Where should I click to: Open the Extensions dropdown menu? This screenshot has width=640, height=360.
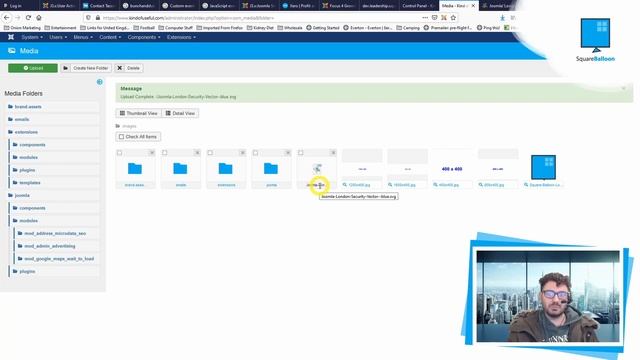point(181,37)
